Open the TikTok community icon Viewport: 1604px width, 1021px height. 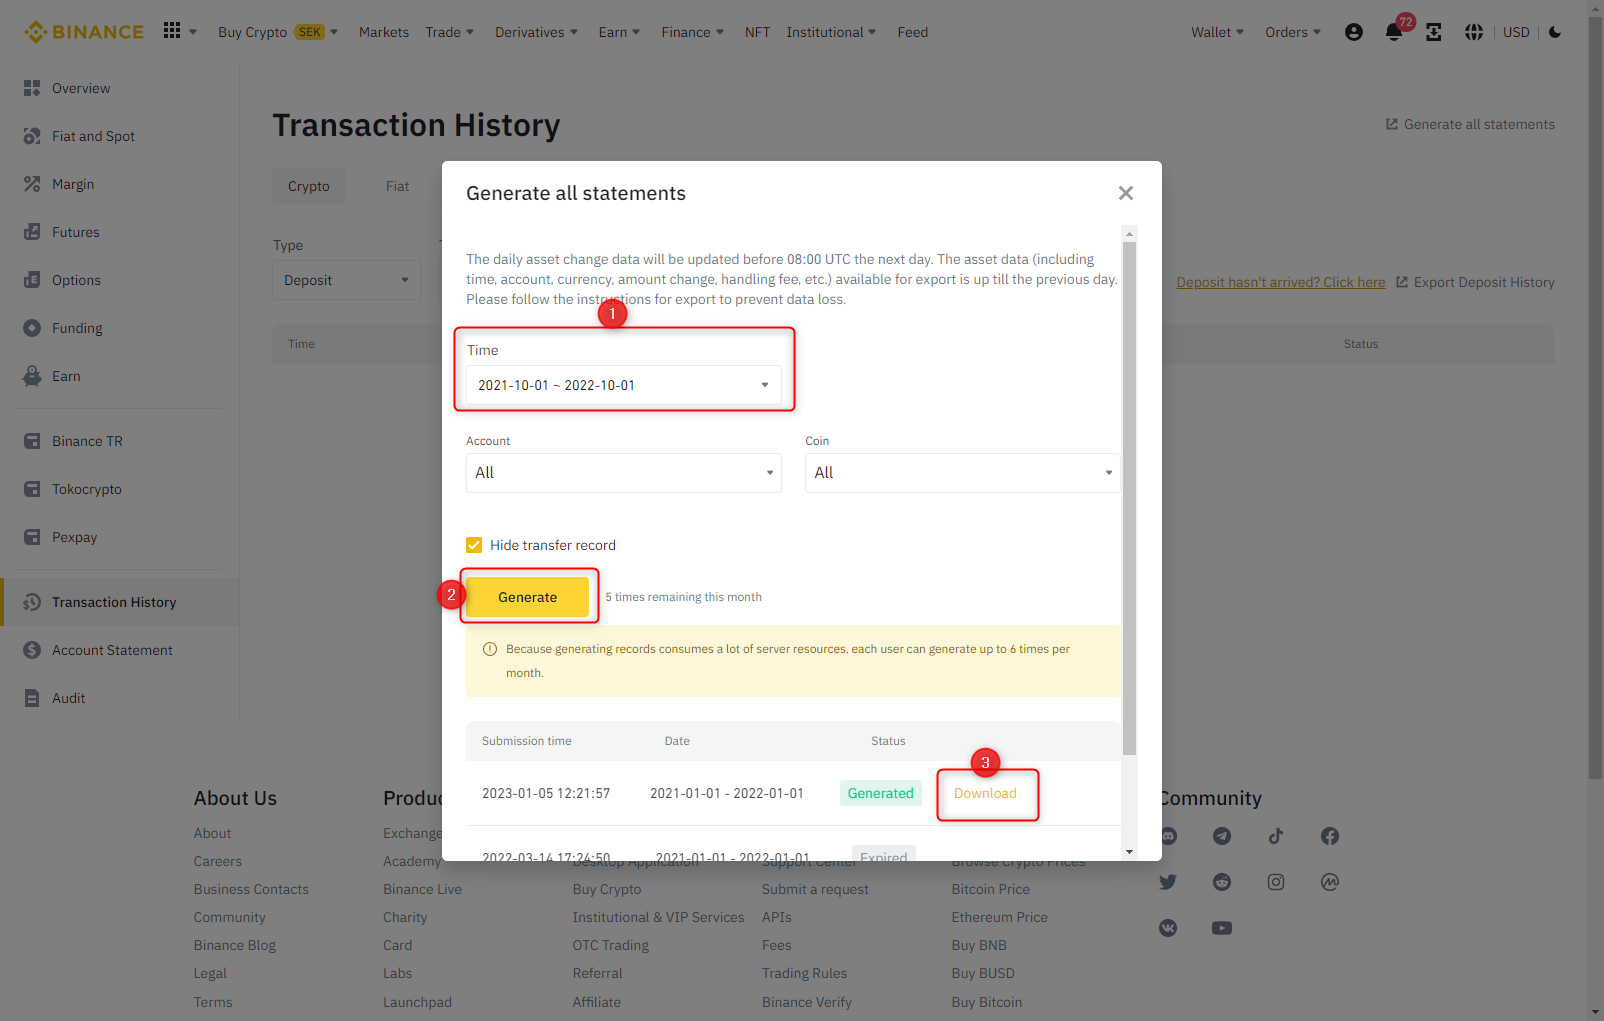(1276, 836)
